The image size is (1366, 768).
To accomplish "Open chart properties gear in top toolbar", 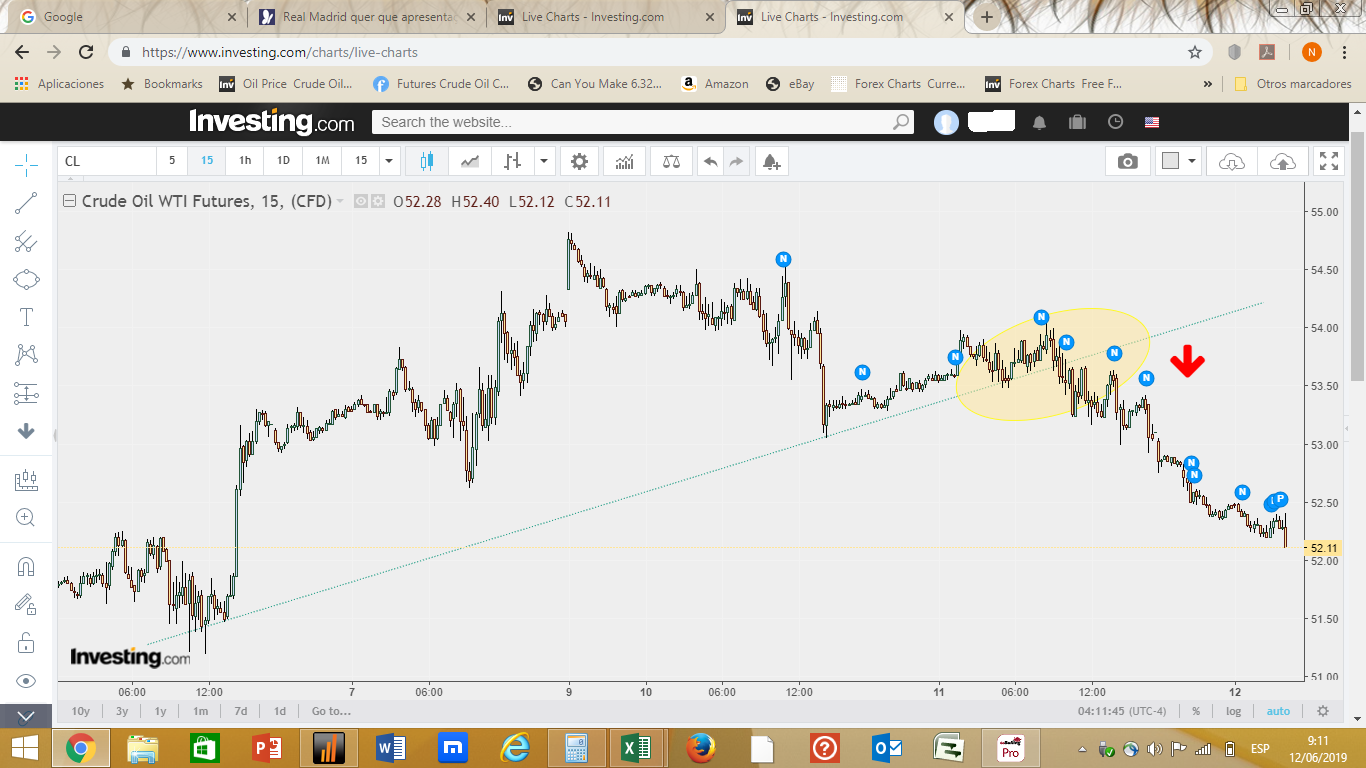I will (x=579, y=161).
